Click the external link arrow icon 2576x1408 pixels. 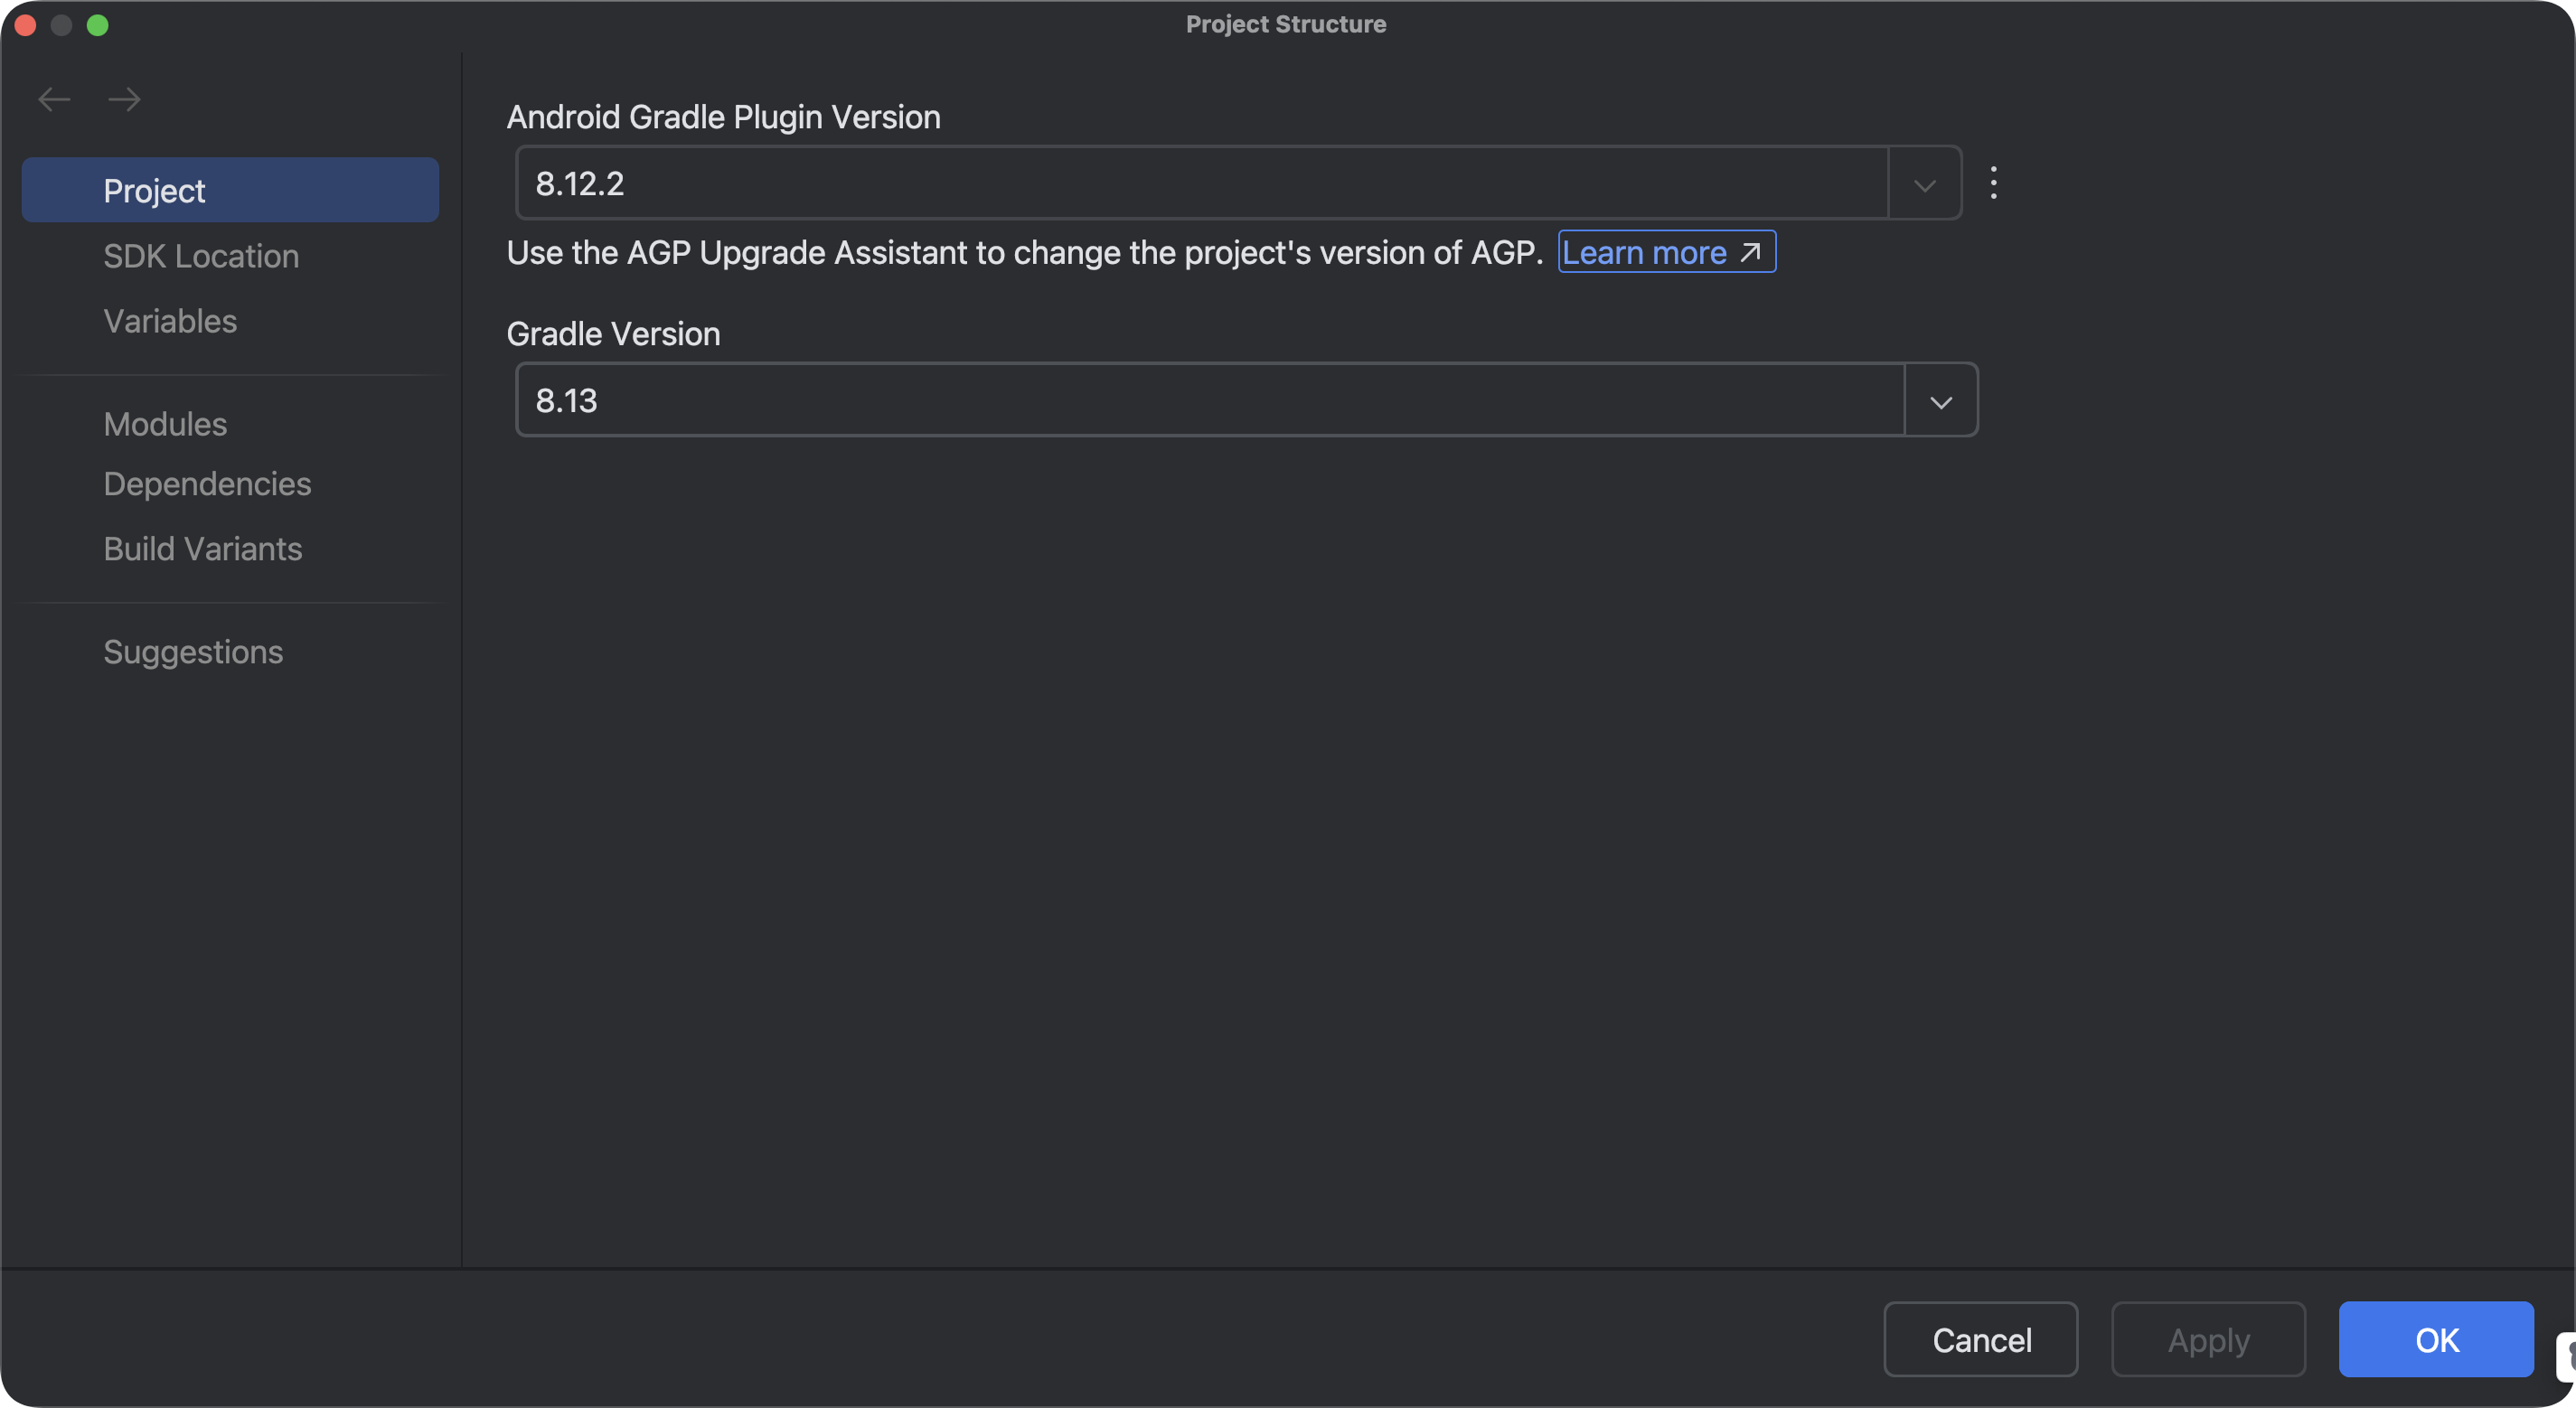1750,252
